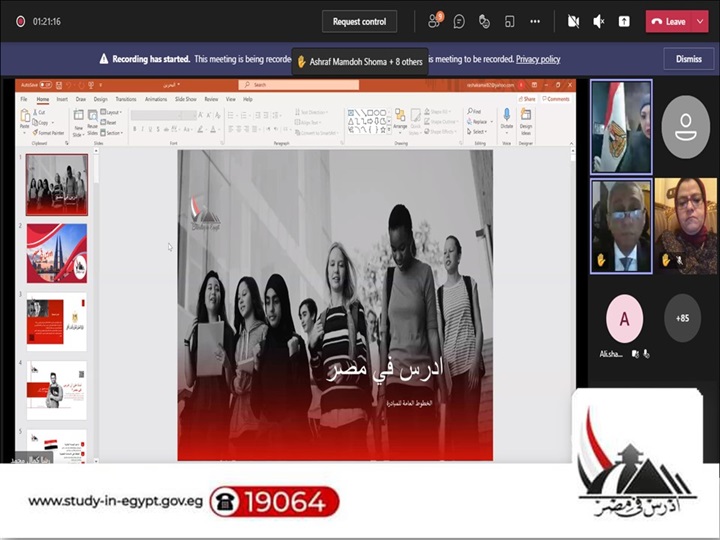This screenshot has width=720, height=540.
Task: Click the Dictate microphone icon in ribbon
Action: (506, 120)
